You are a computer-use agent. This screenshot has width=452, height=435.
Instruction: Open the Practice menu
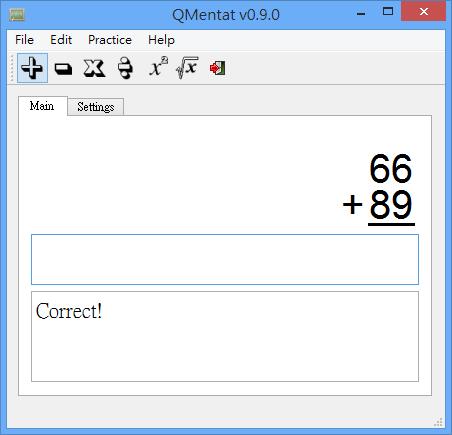pyautogui.click(x=110, y=40)
